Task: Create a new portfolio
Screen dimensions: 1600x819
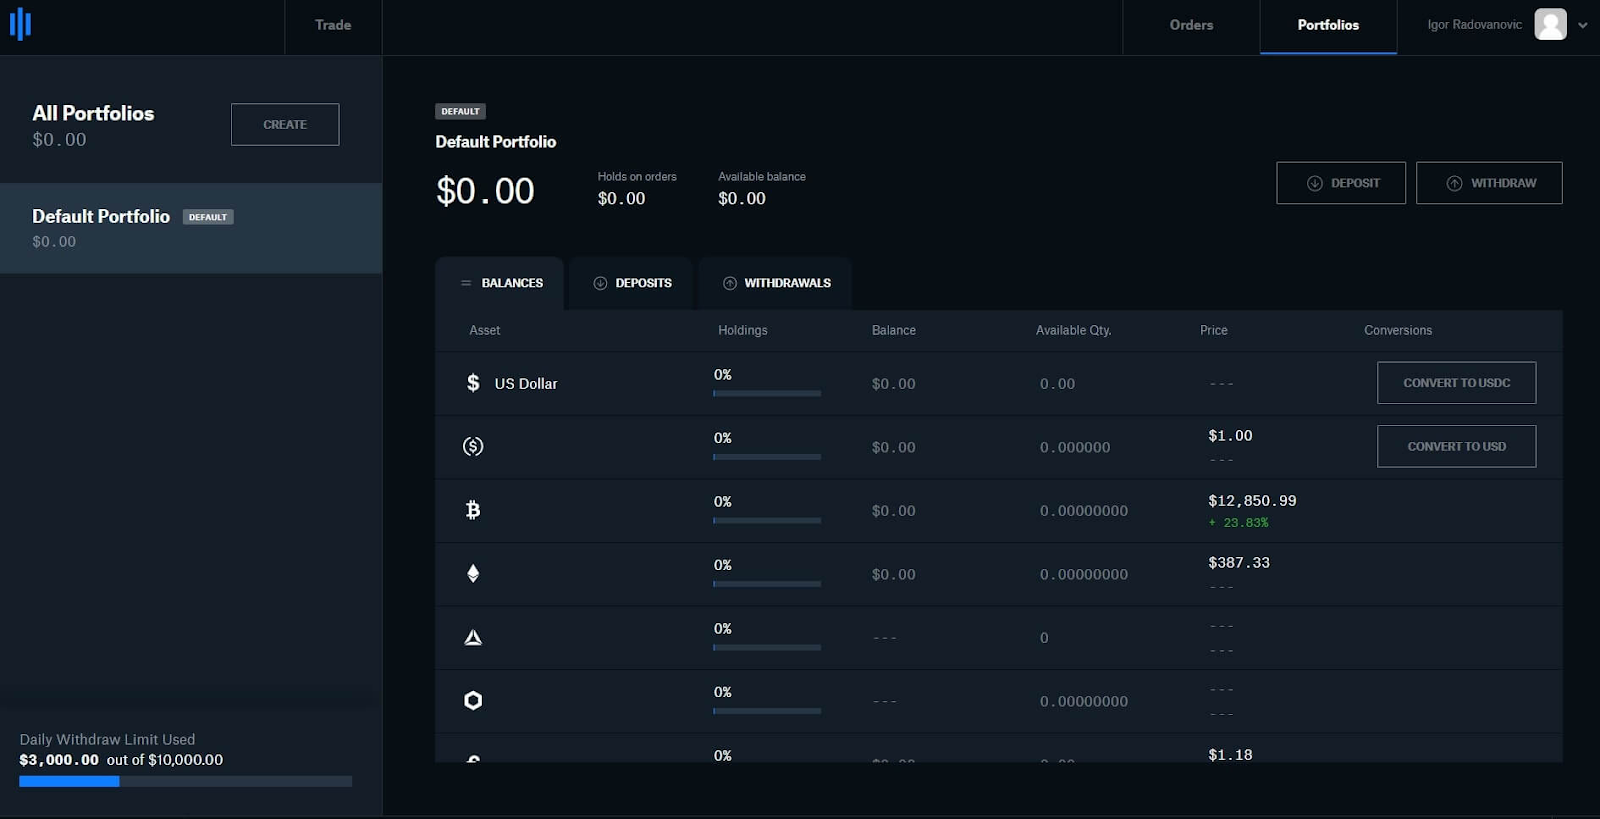Action: pos(285,125)
